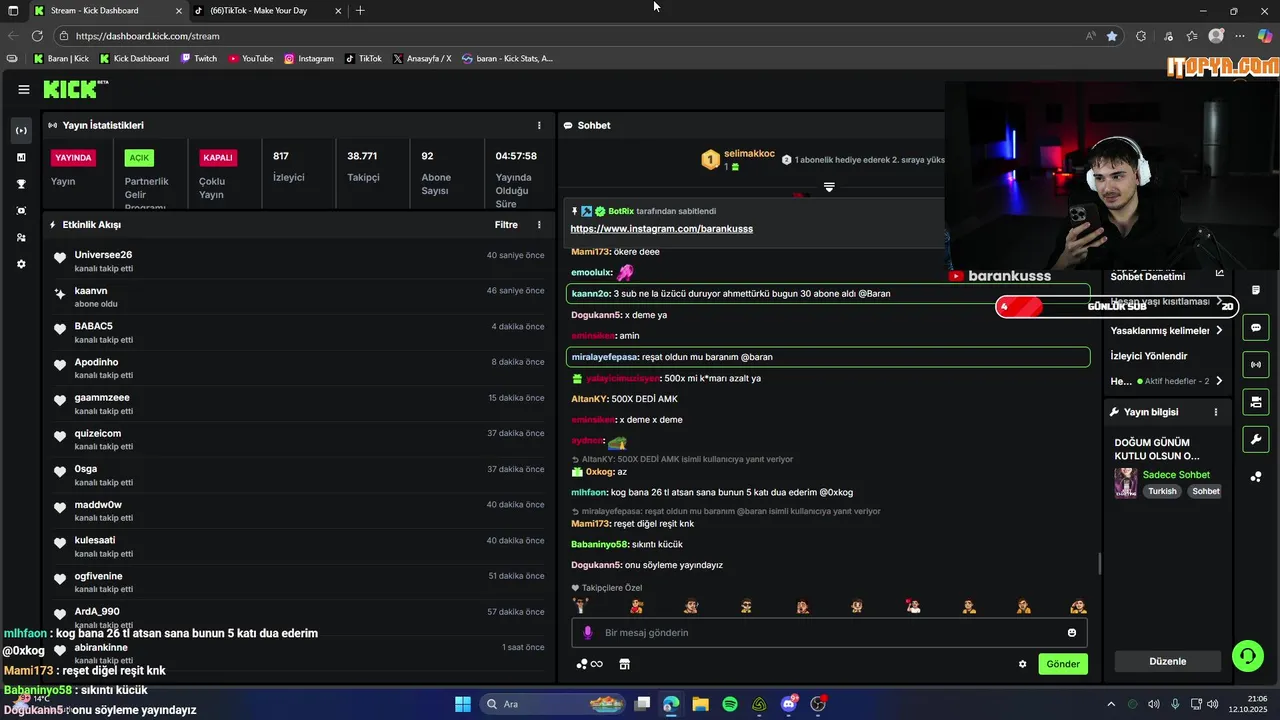Open the green headset support button
This screenshot has height=720, width=1280.
(1247, 656)
